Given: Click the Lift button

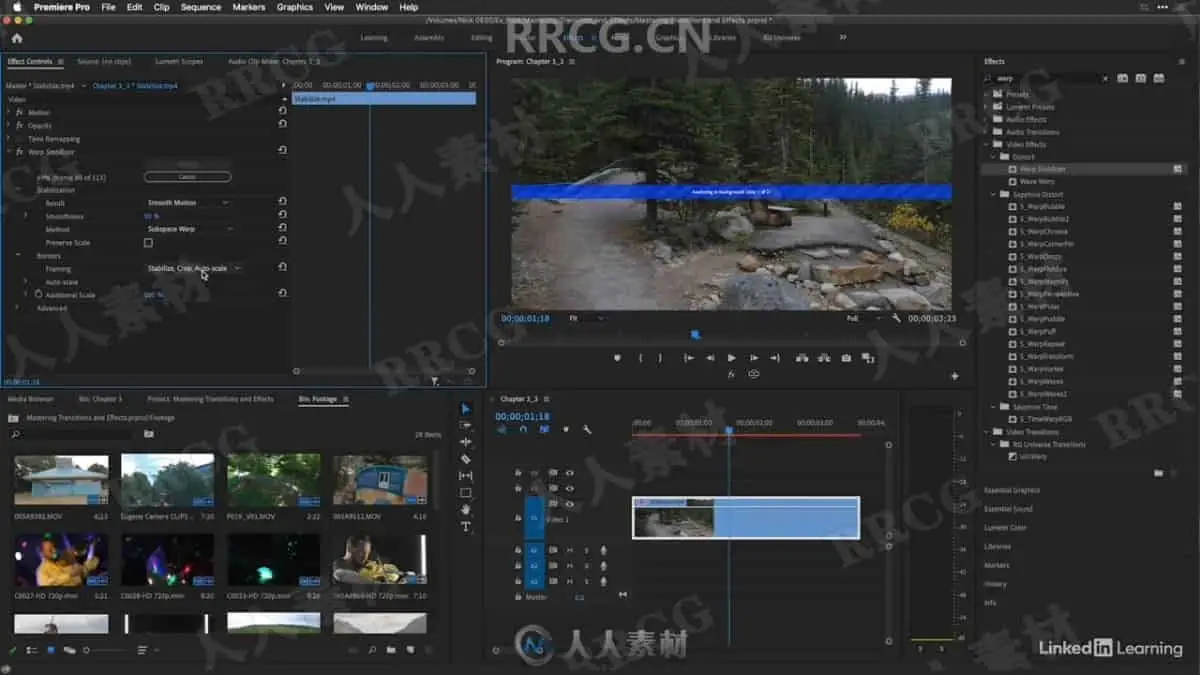Looking at the screenshot, I should click(802, 357).
